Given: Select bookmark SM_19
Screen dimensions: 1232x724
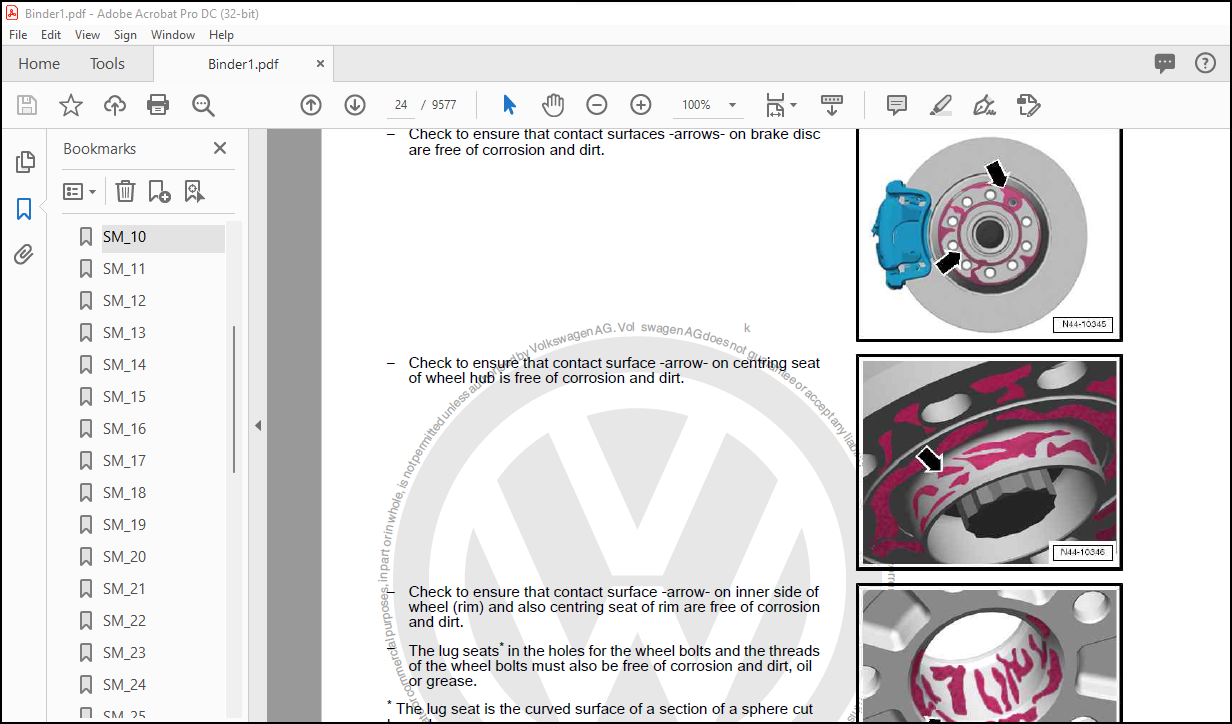Looking at the screenshot, I should (x=124, y=525).
